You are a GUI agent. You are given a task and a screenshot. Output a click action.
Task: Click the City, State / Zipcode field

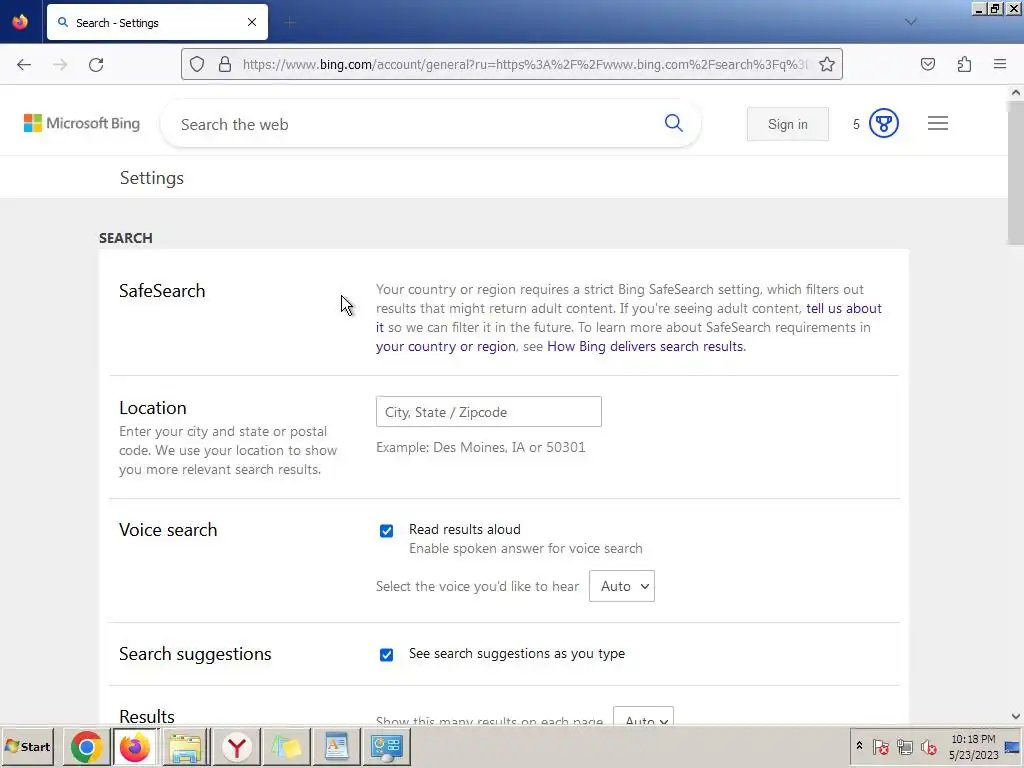[488, 412]
